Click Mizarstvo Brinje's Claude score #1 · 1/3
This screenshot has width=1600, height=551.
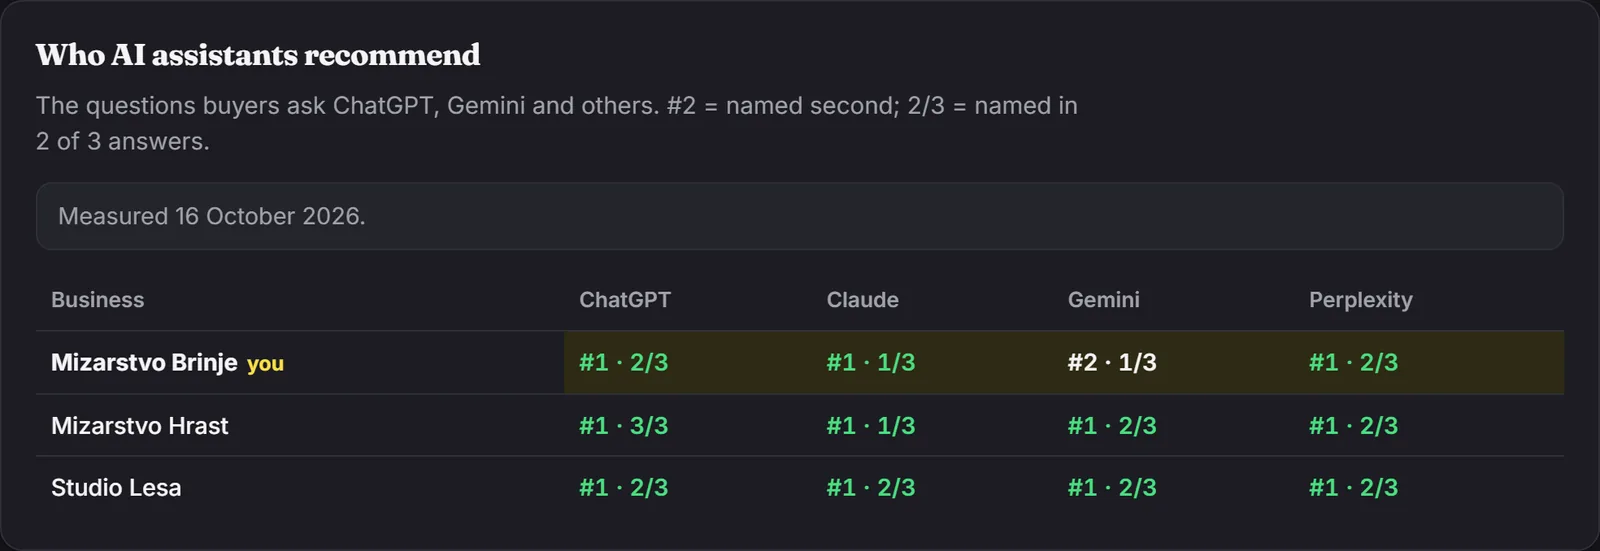click(x=871, y=362)
